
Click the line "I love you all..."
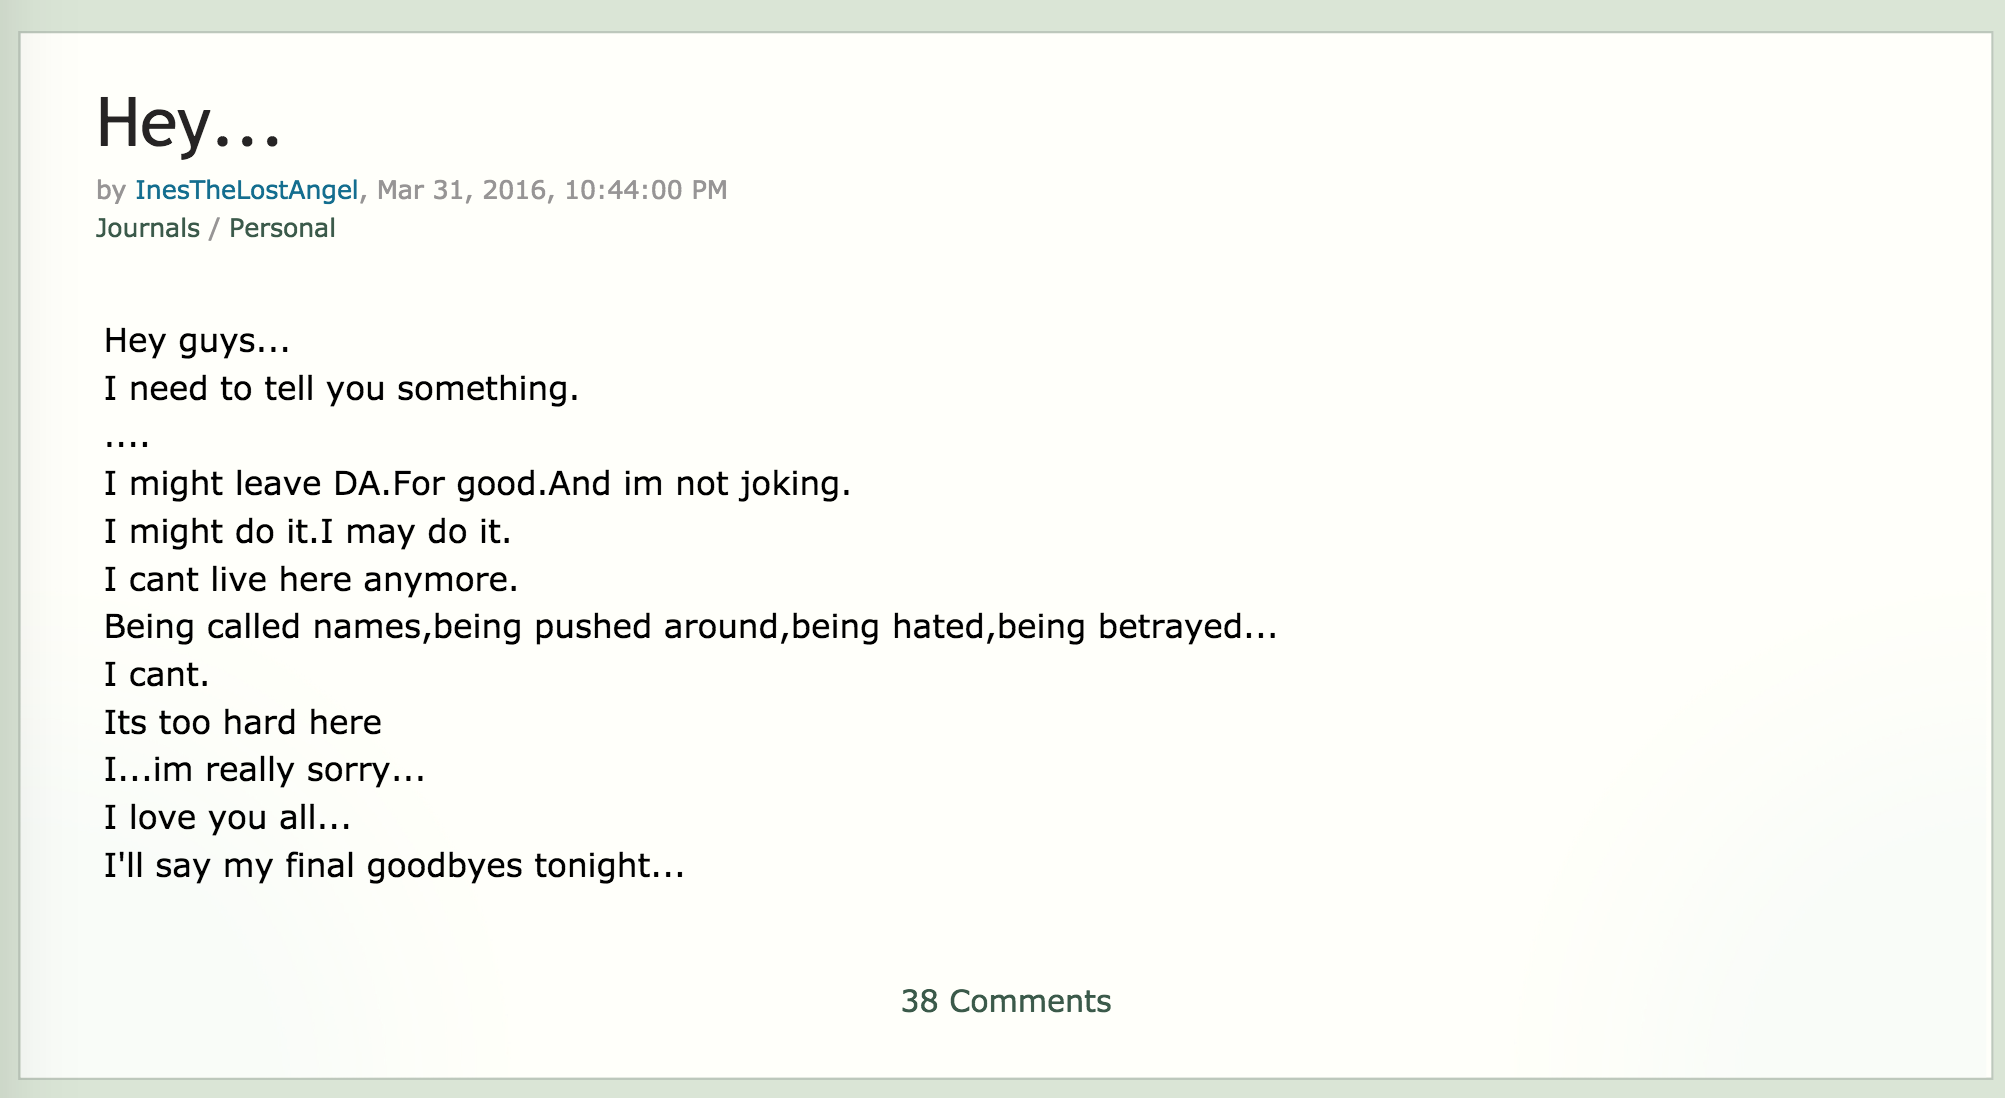pos(227,818)
